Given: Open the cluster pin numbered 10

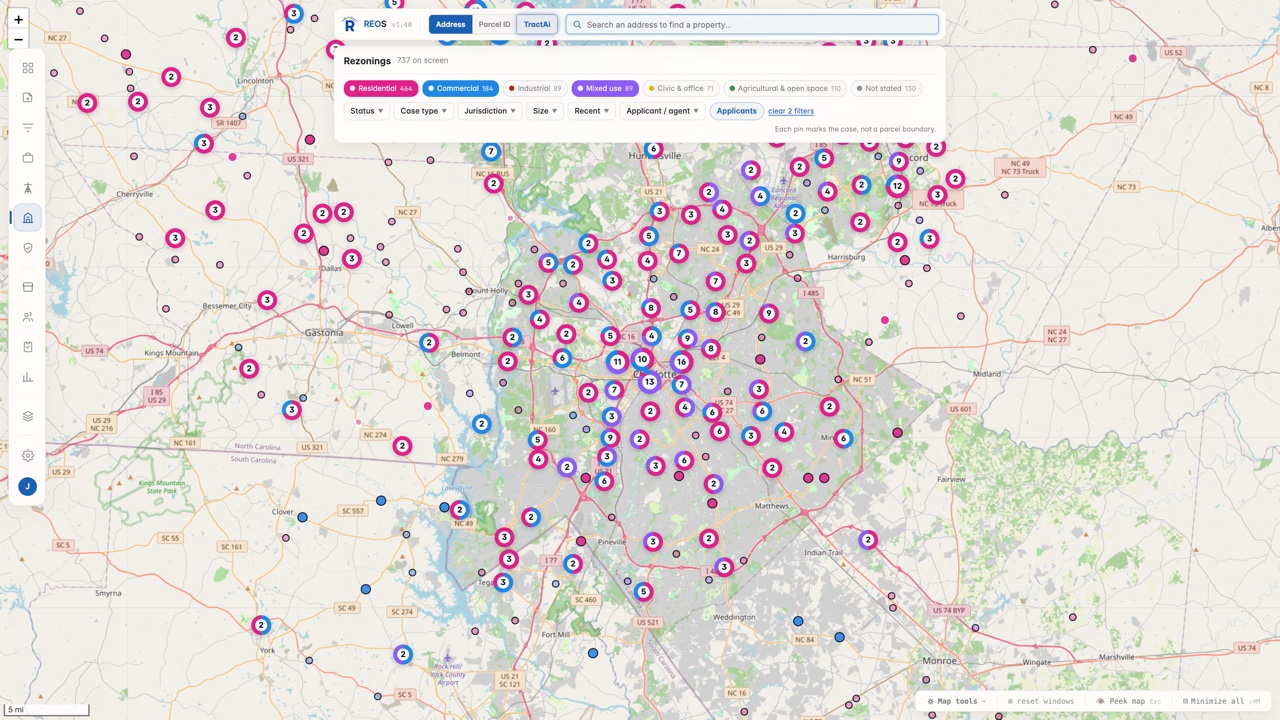Looking at the screenshot, I should 642,359.
